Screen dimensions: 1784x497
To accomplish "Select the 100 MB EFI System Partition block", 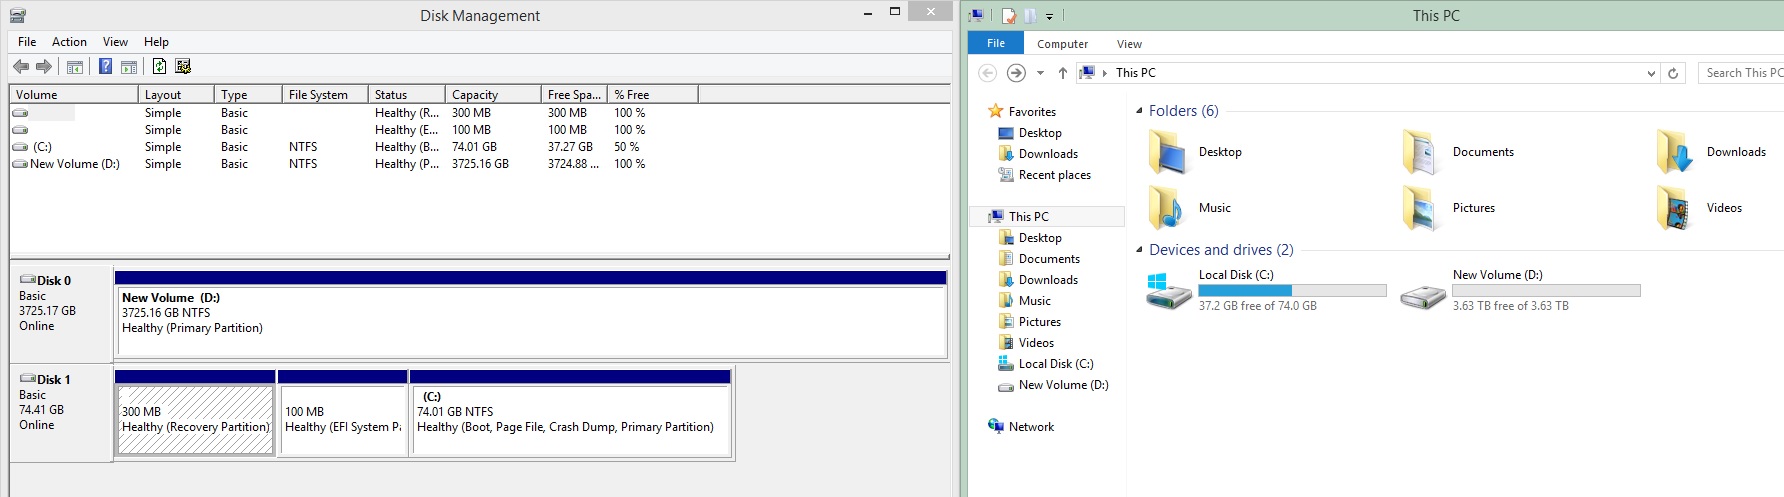I will 343,413.
